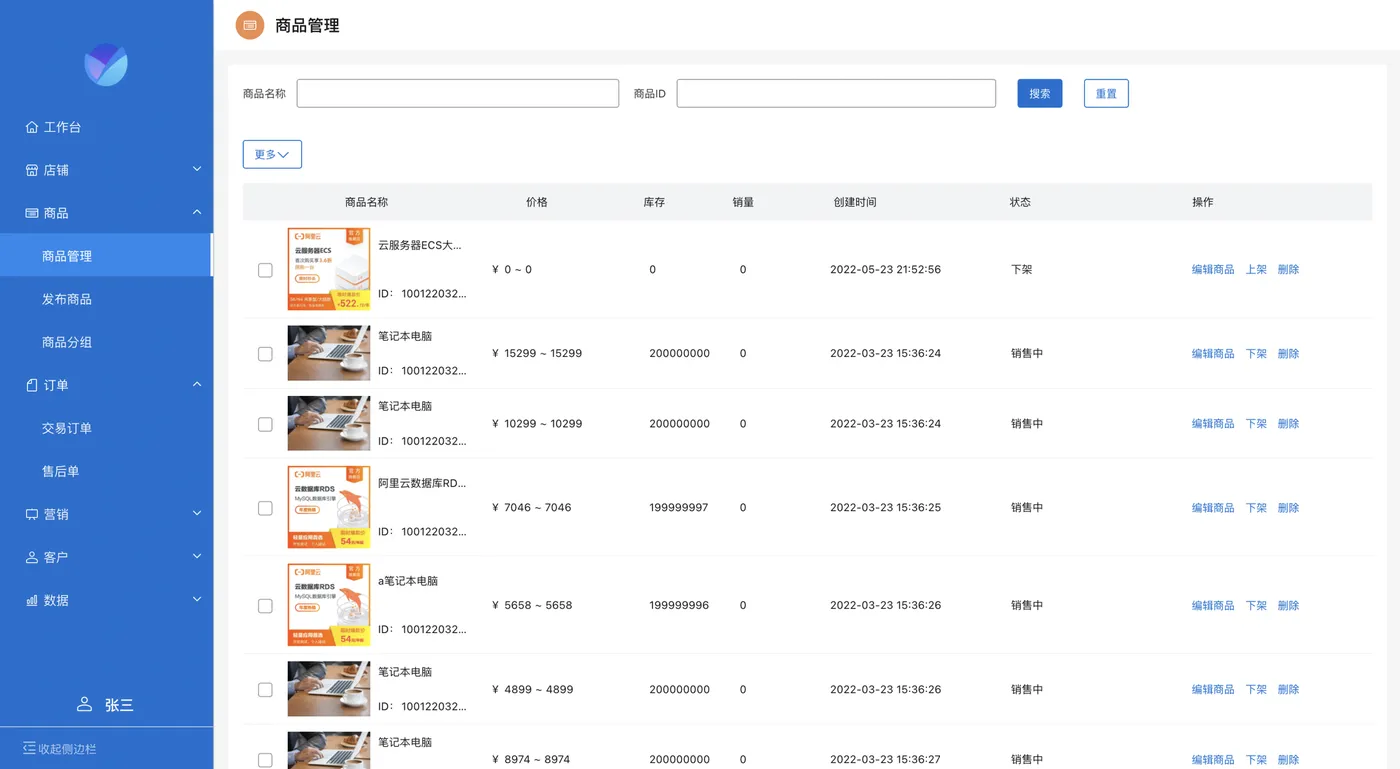The width and height of the screenshot is (1400, 769).
Task: Click the 阿里云数据库RD product thumbnail
Action: (x=329, y=507)
